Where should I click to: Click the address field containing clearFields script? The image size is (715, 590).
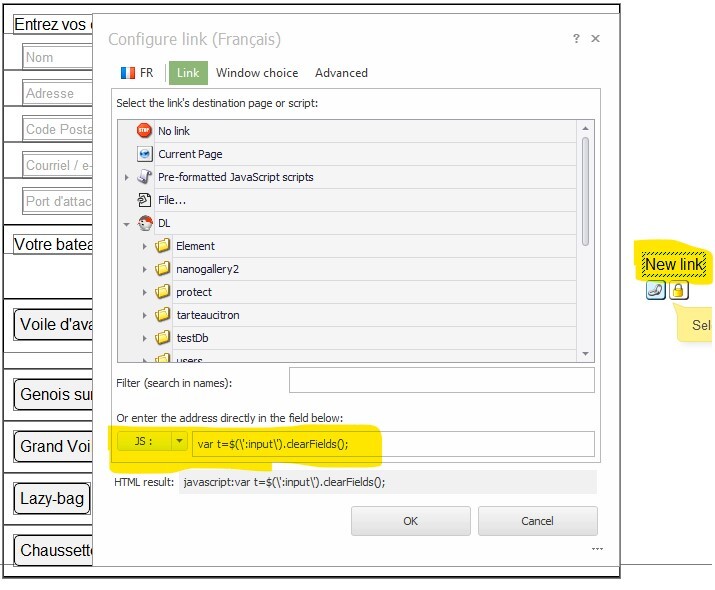394,444
